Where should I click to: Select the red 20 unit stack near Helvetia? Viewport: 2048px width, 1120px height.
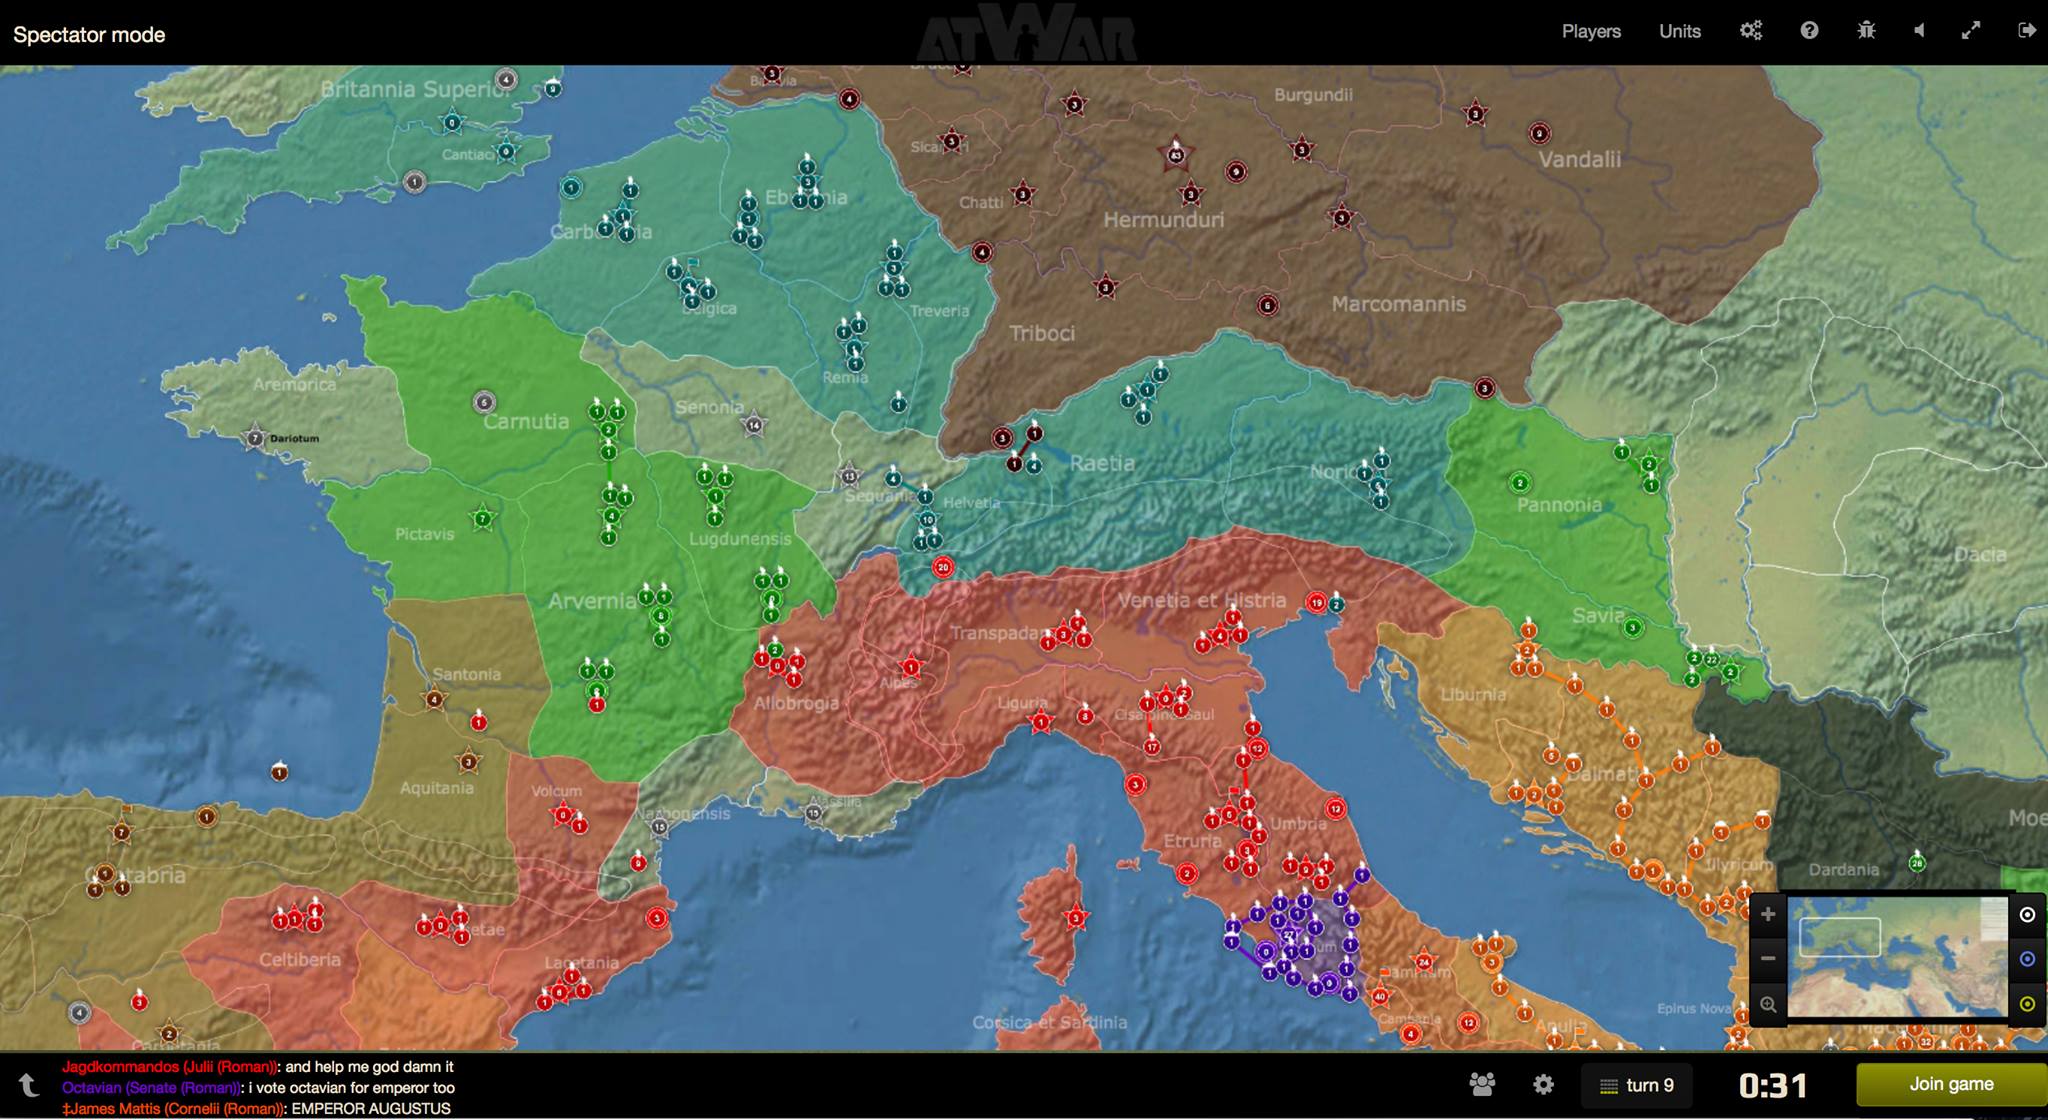[x=942, y=568]
